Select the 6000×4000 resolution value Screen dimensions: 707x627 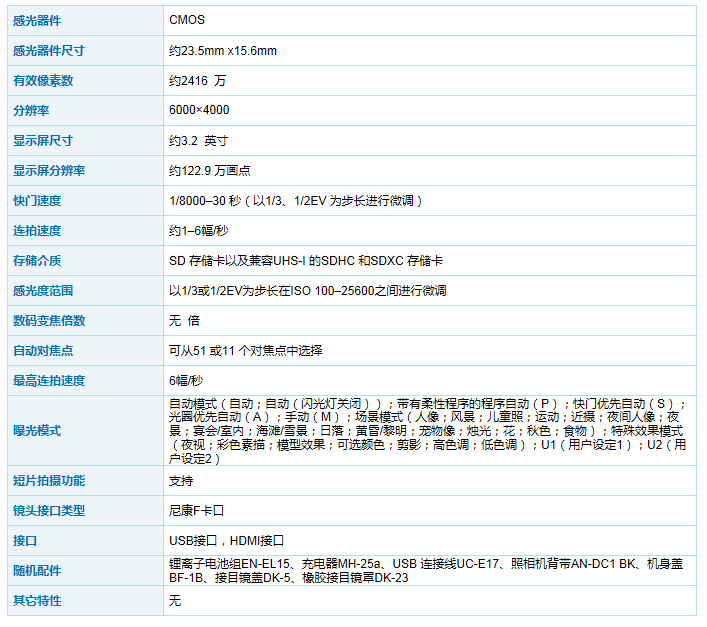199,110
